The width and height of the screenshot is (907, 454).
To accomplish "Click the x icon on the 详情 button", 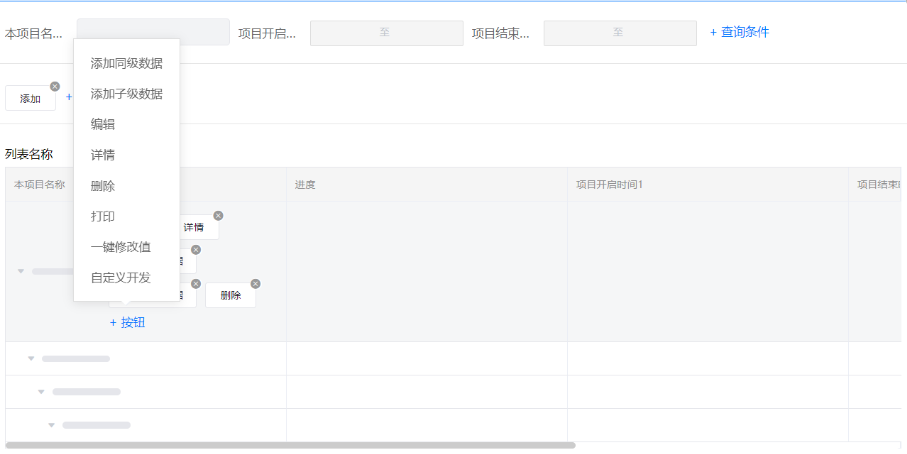I will (x=218, y=215).
